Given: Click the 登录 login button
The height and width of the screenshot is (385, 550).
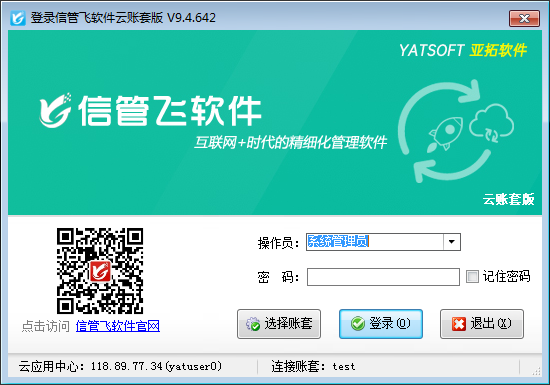Looking at the screenshot, I should pyautogui.click(x=381, y=324).
